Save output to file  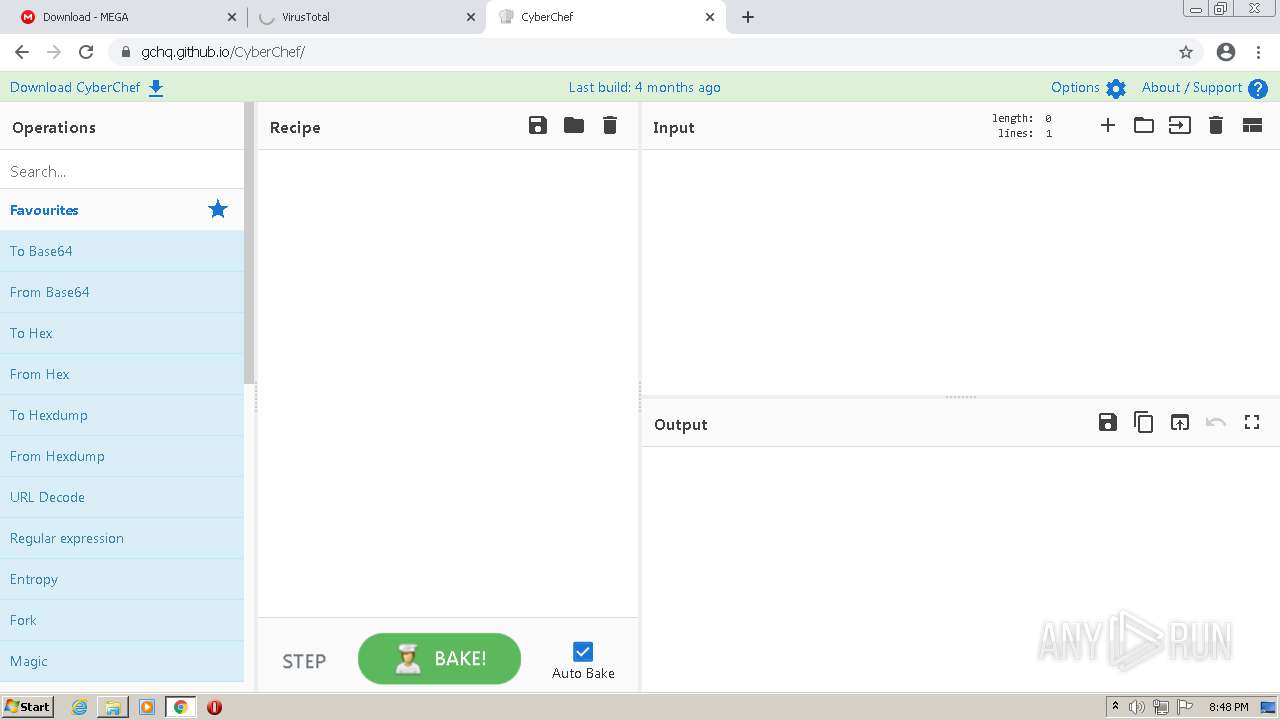(1108, 422)
